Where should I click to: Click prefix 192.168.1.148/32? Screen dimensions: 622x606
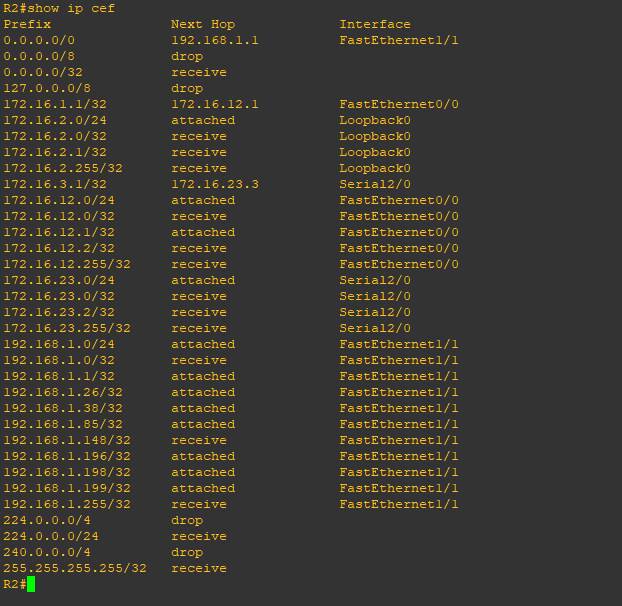coord(67,440)
